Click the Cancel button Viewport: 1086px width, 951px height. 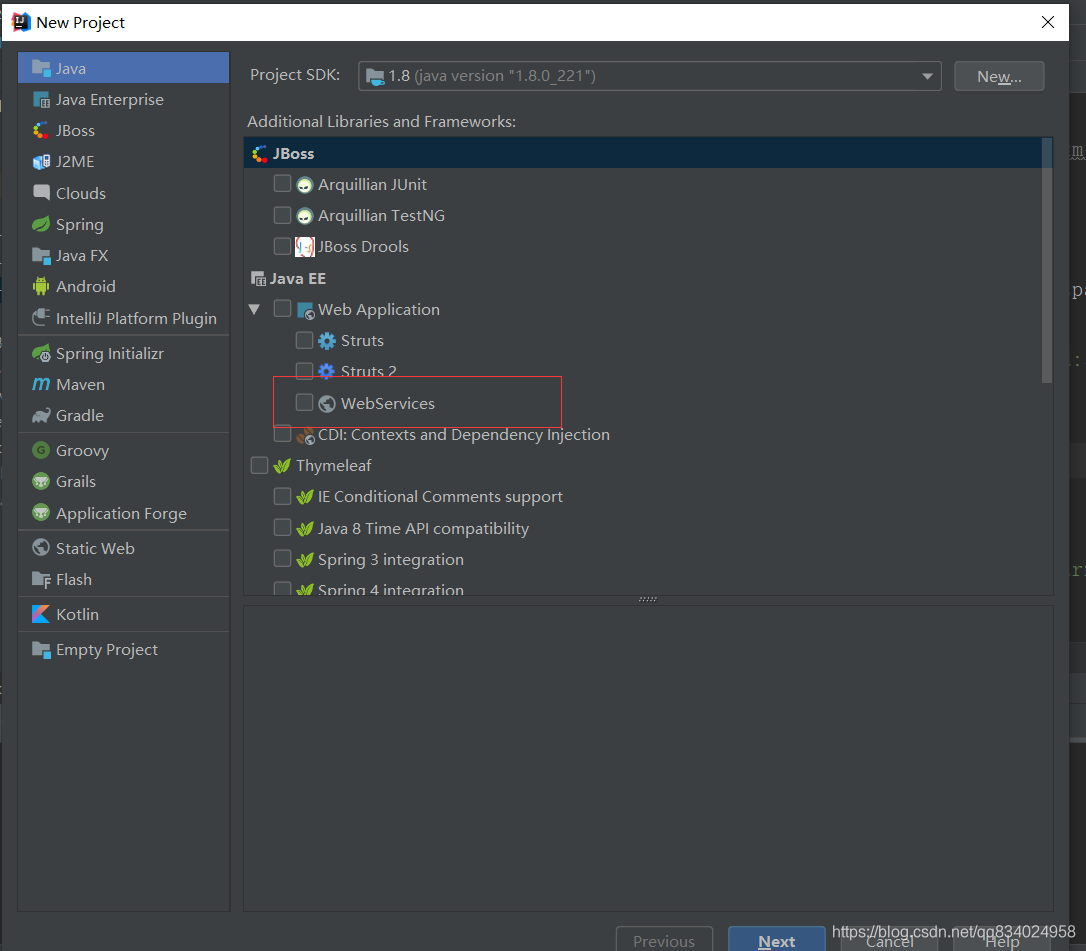[x=889, y=941]
